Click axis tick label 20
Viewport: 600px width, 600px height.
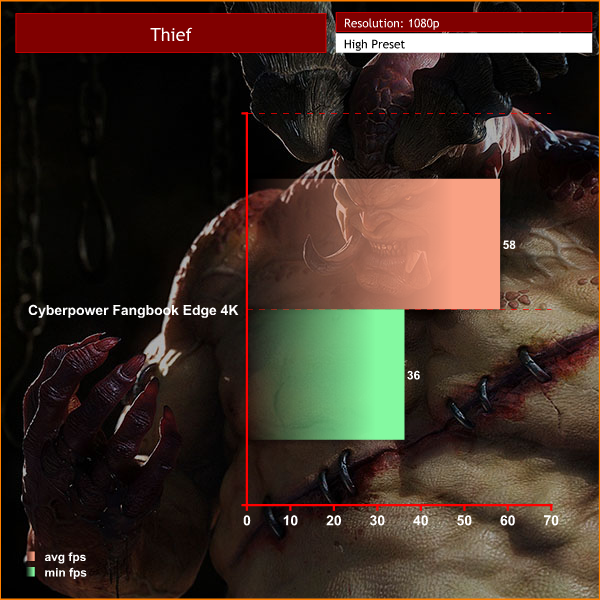click(x=334, y=520)
